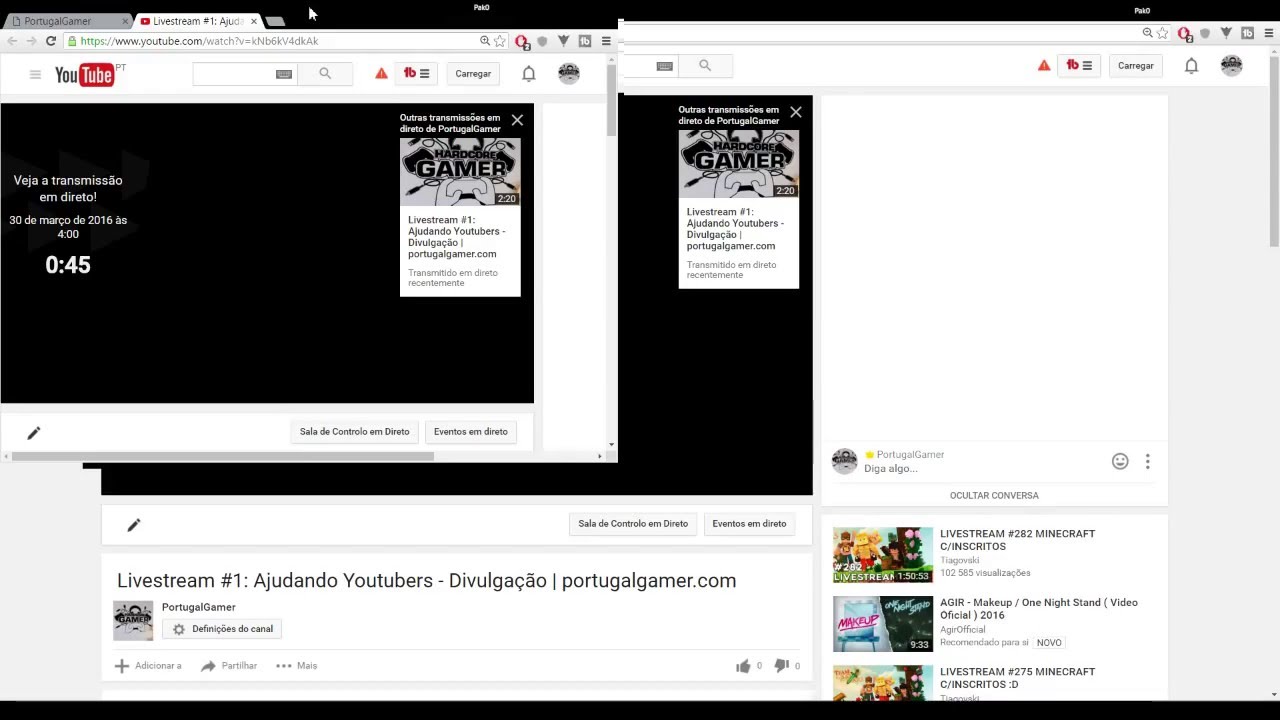
Task: Click keyboard icon in back window search
Action: [x=664, y=66]
